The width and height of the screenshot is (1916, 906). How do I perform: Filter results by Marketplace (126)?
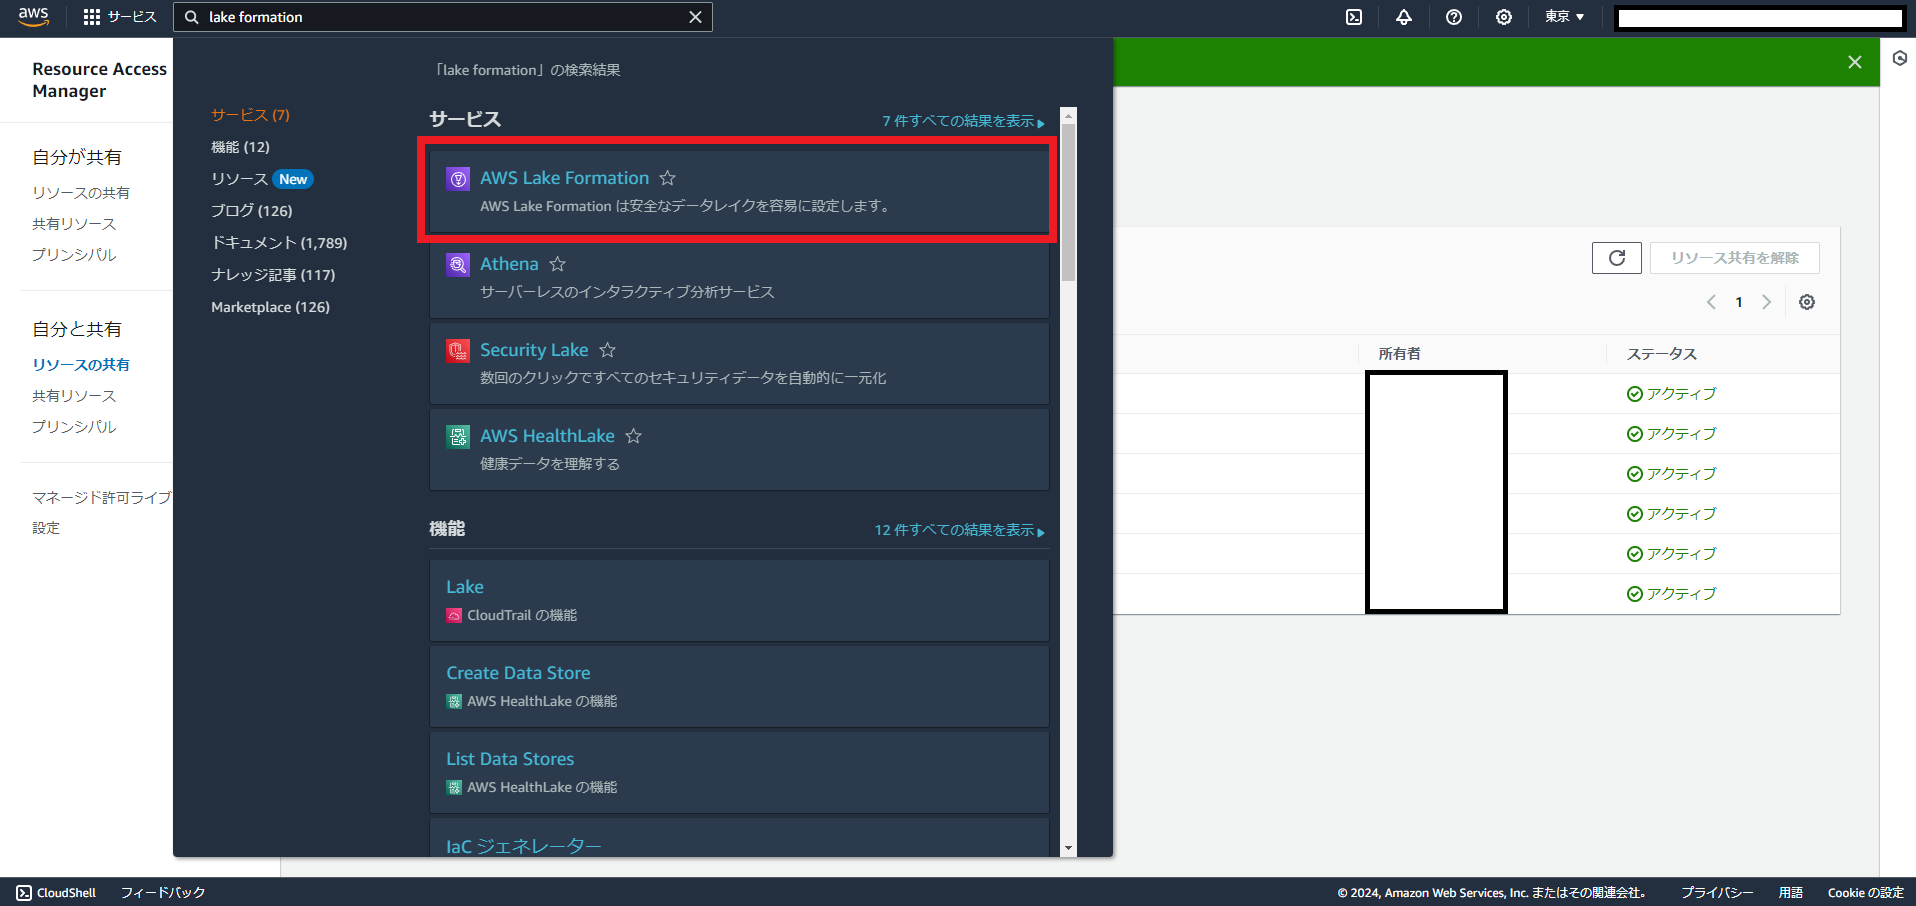[270, 307]
